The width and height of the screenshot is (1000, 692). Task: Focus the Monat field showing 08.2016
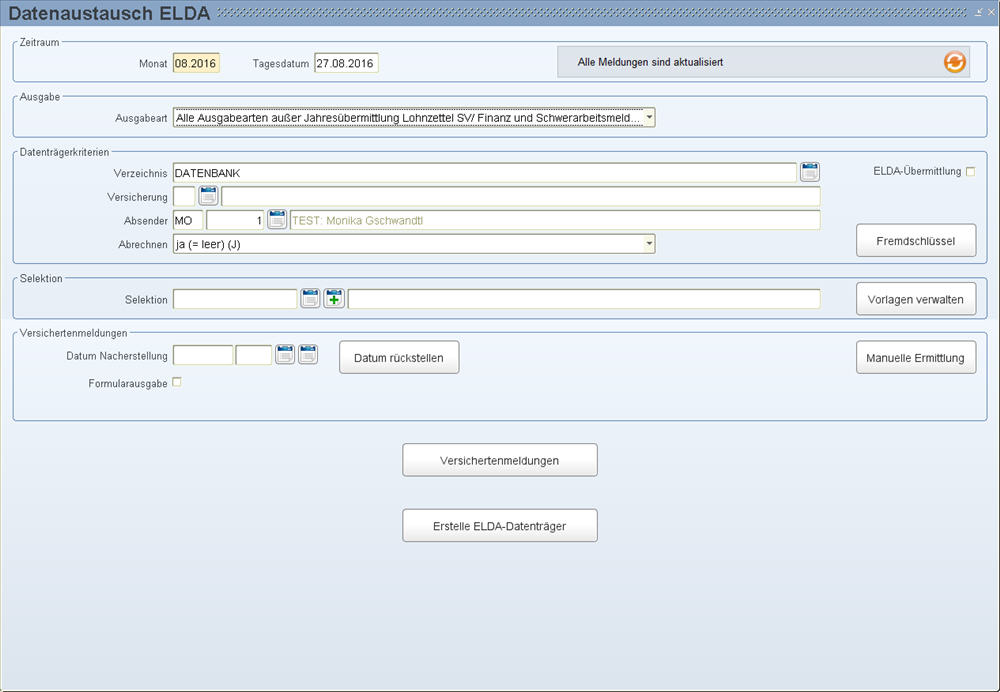tap(196, 63)
